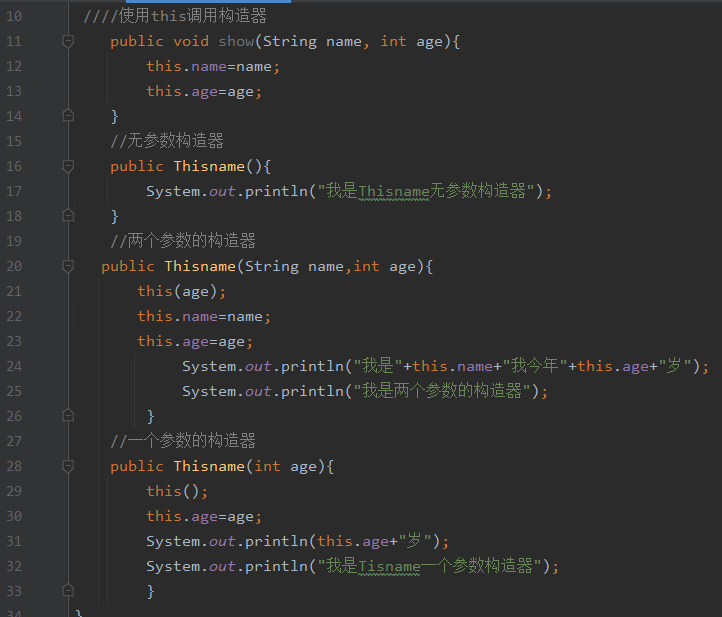Click the string 我是Thisname无参数构造器
The image size is (722, 617).
click(425, 191)
